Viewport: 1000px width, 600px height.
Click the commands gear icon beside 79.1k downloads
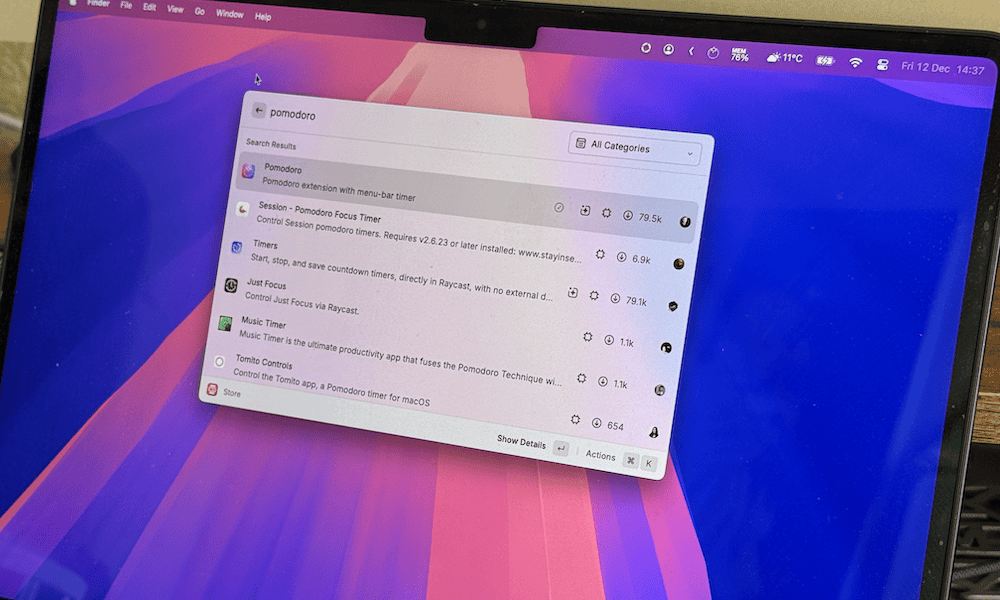pyautogui.click(x=594, y=296)
